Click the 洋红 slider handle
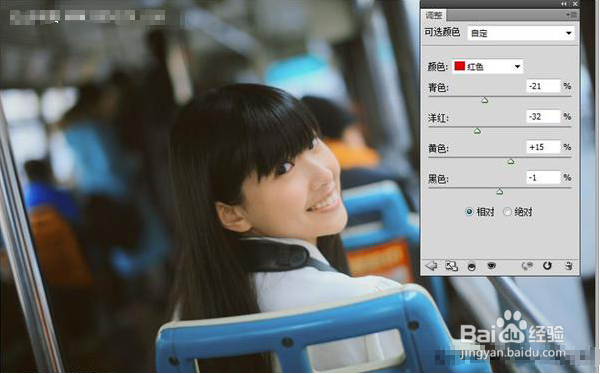This screenshot has width=600, height=374. tap(477, 131)
